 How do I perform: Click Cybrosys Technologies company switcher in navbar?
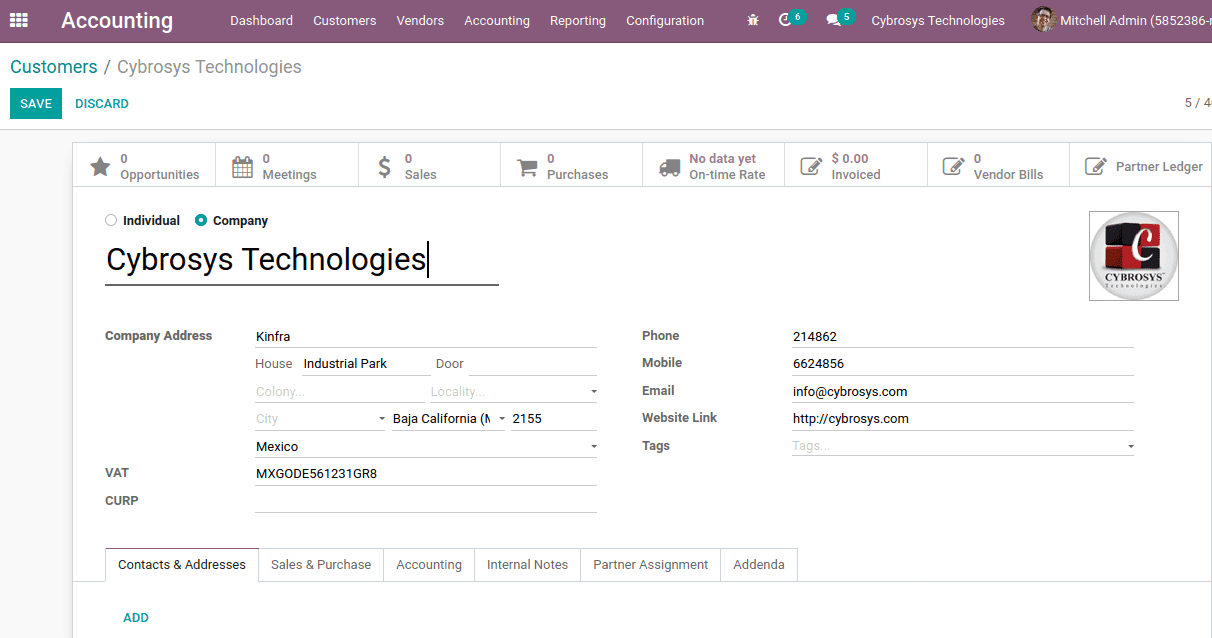(x=938, y=20)
